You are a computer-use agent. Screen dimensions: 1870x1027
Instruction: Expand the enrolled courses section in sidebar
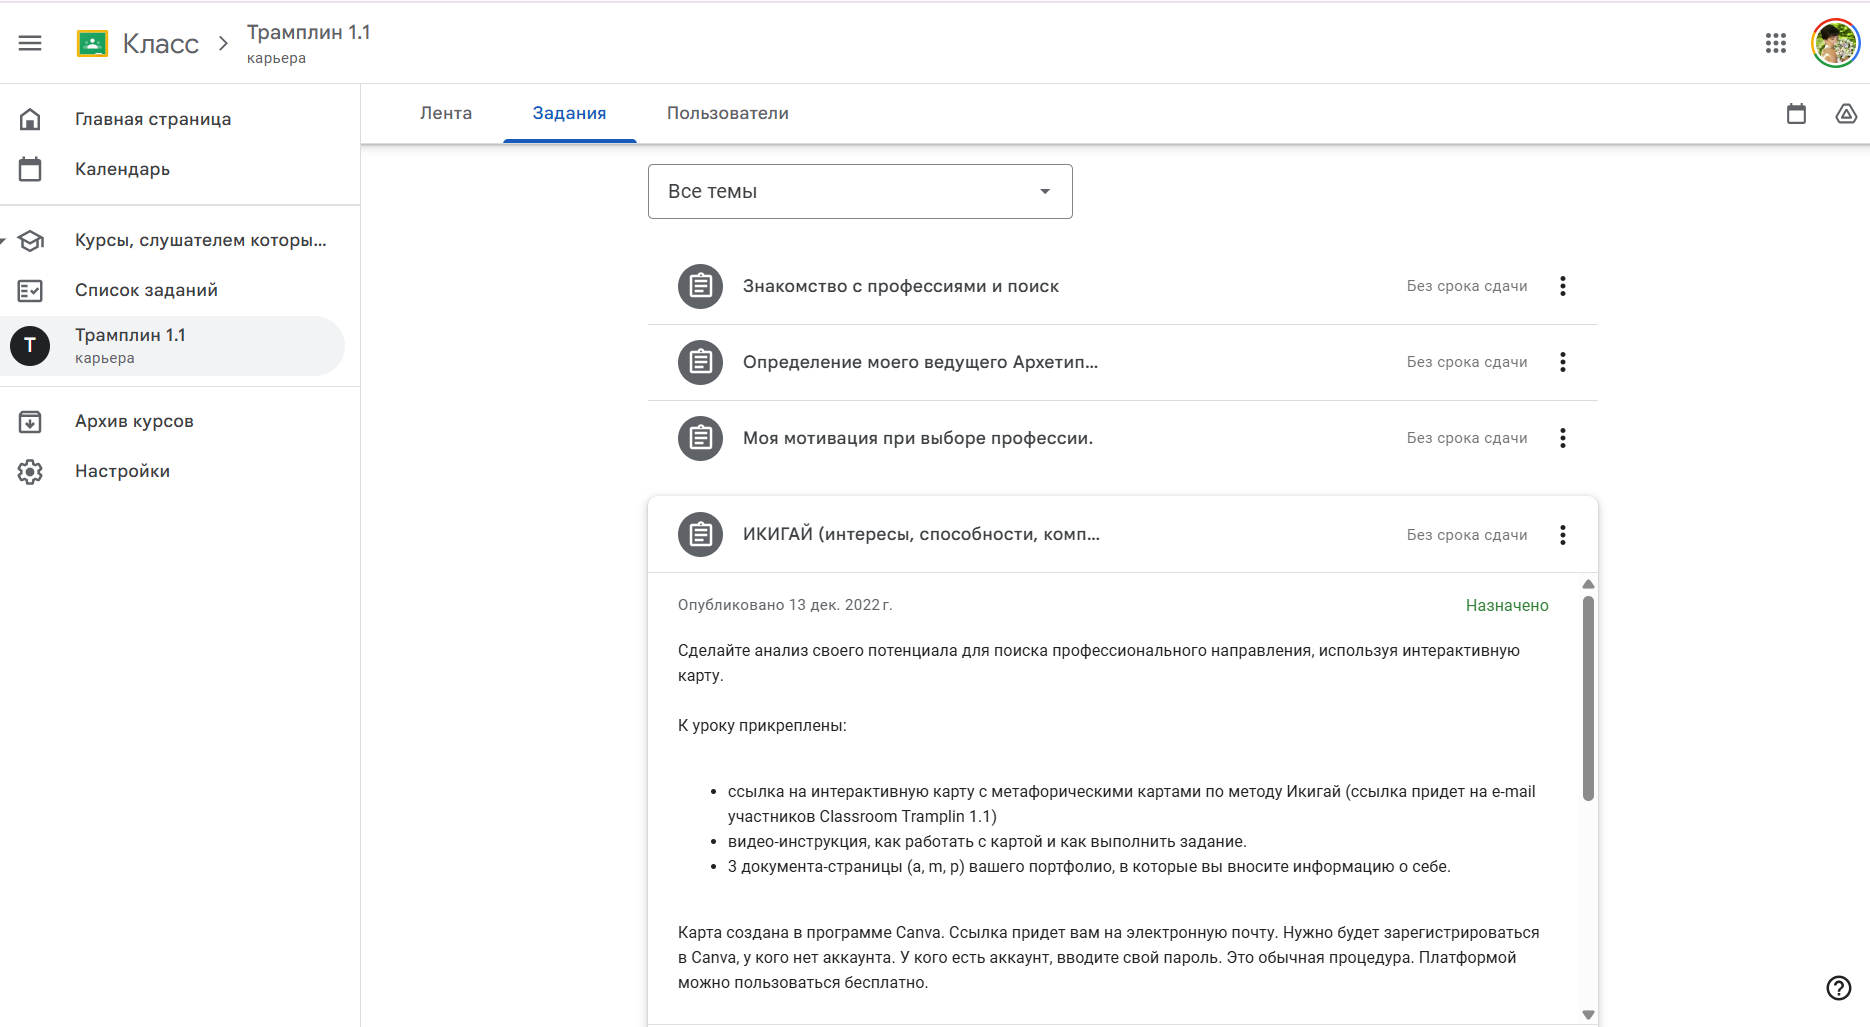tap(5, 241)
